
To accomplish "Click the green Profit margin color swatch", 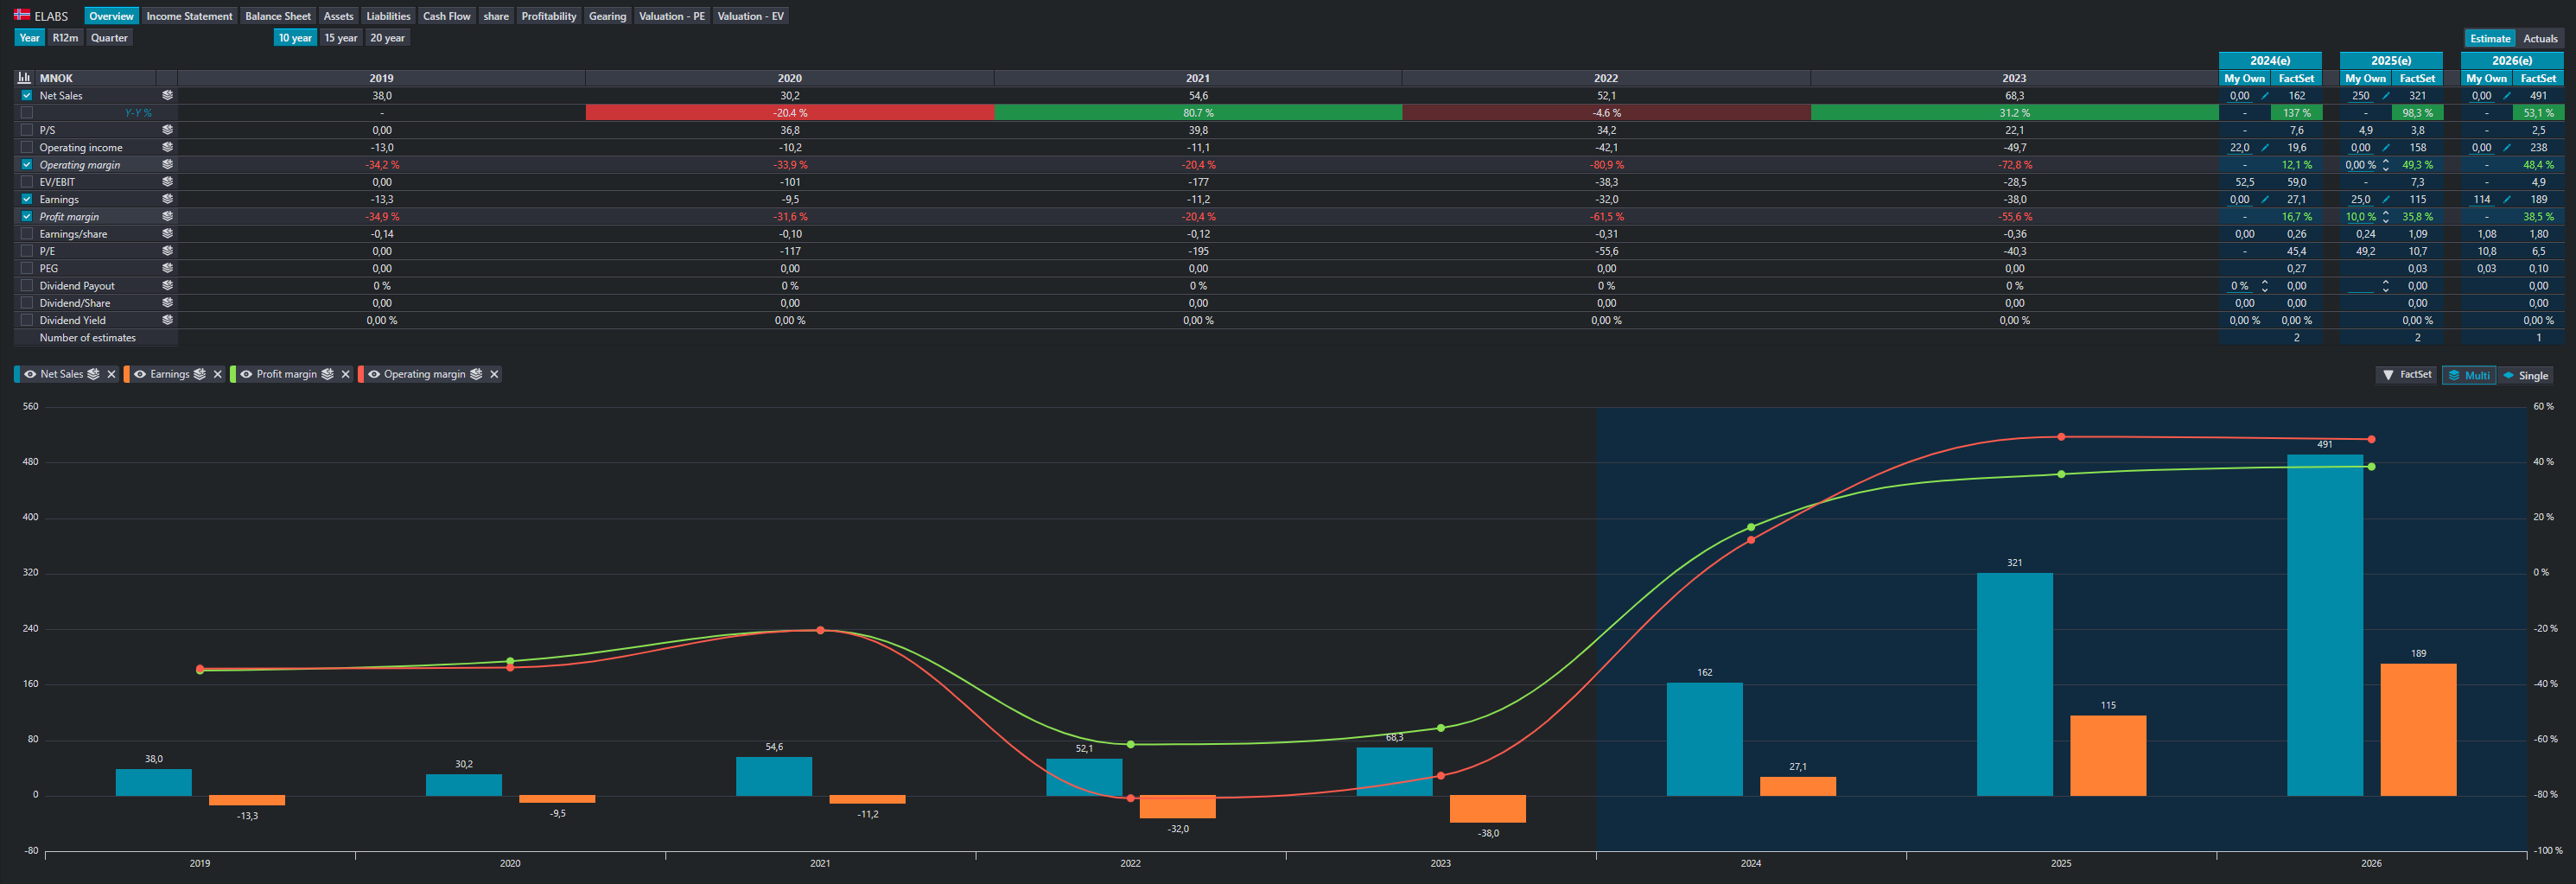I will click(x=233, y=374).
